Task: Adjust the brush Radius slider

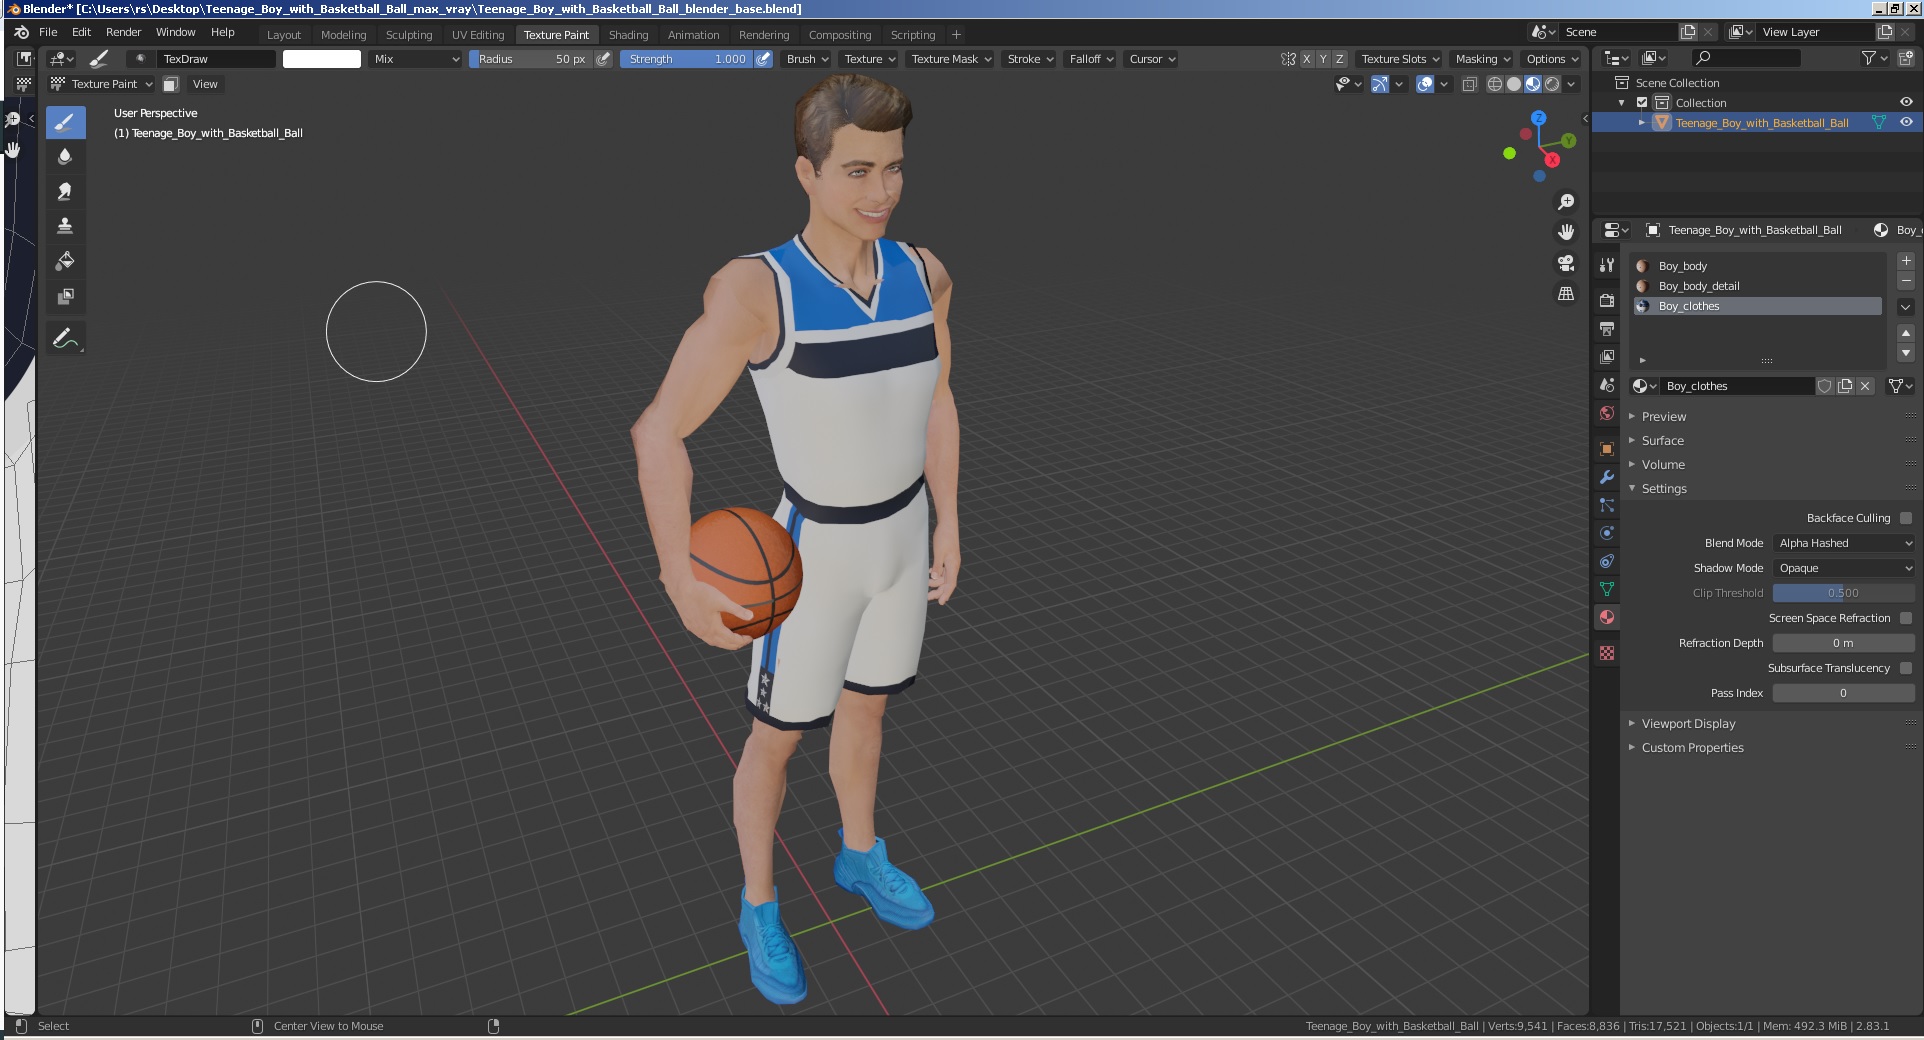Action: click(x=530, y=59)
